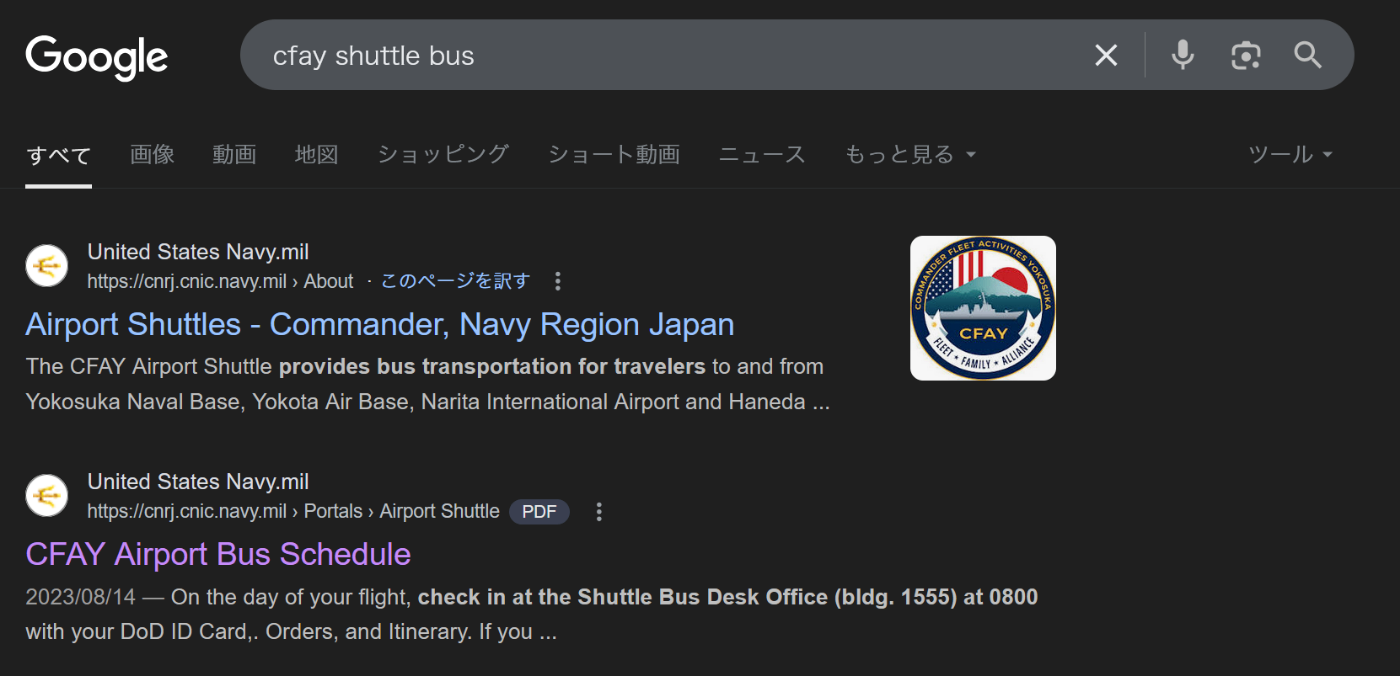The height and width of the screenshot is (676, 1400).
Task: Click Navy favicon beside Airport Shuttles result
Action: click(x=46, y=266)
